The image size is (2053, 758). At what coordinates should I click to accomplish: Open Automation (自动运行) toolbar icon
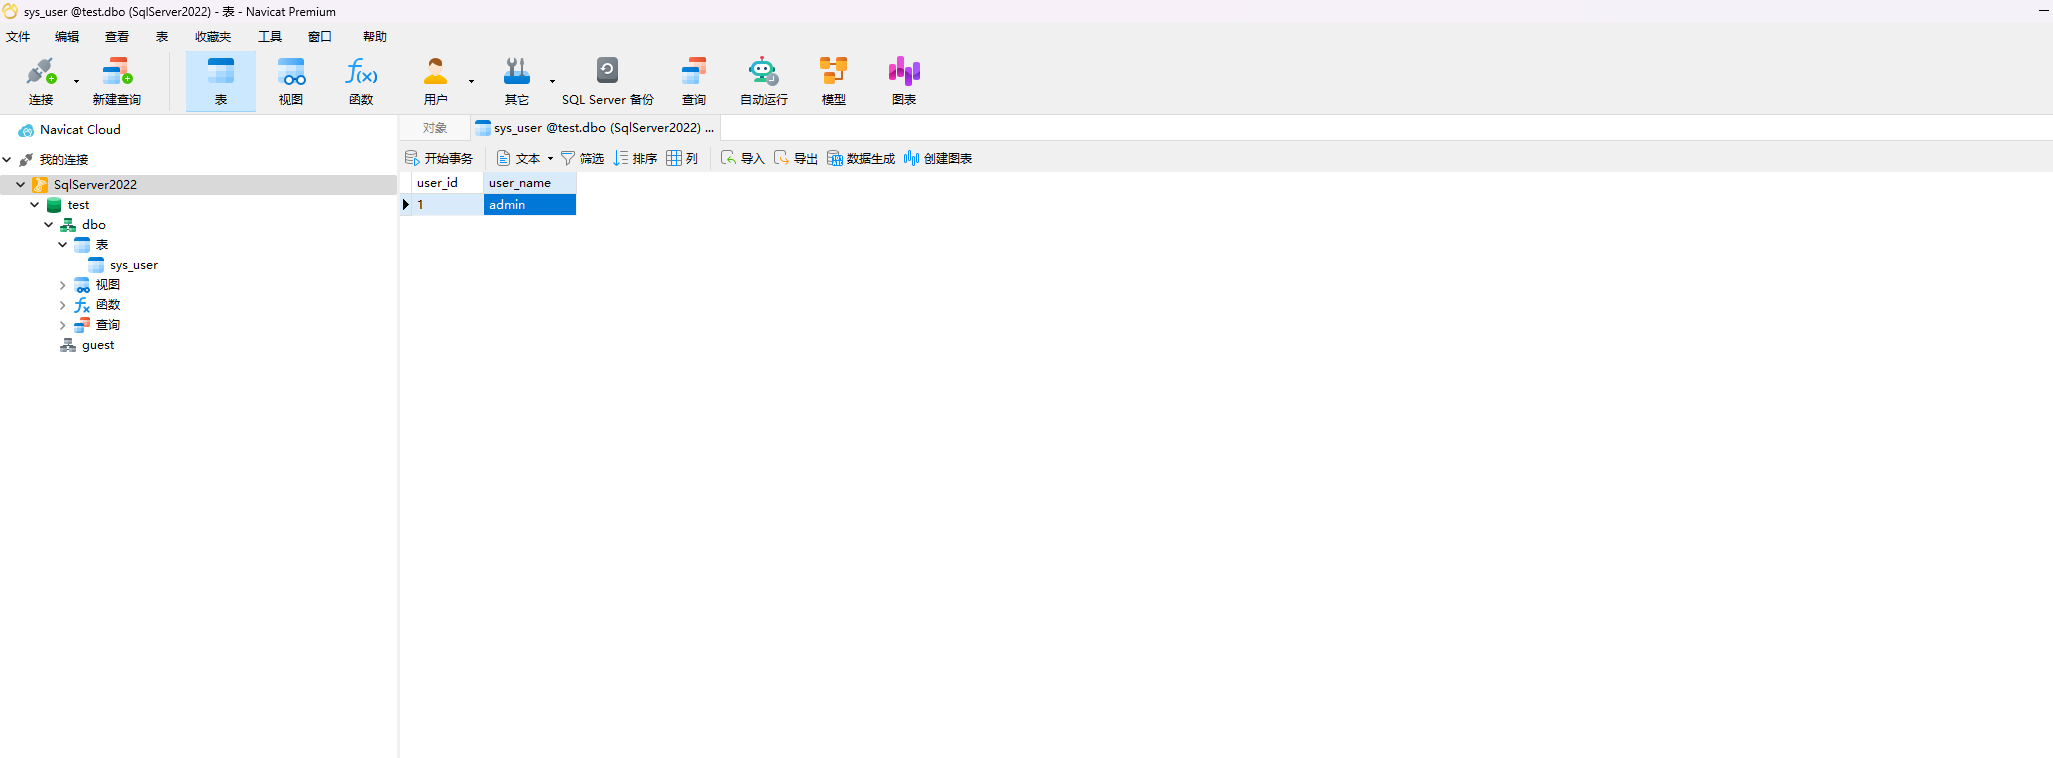click(763, 81)
